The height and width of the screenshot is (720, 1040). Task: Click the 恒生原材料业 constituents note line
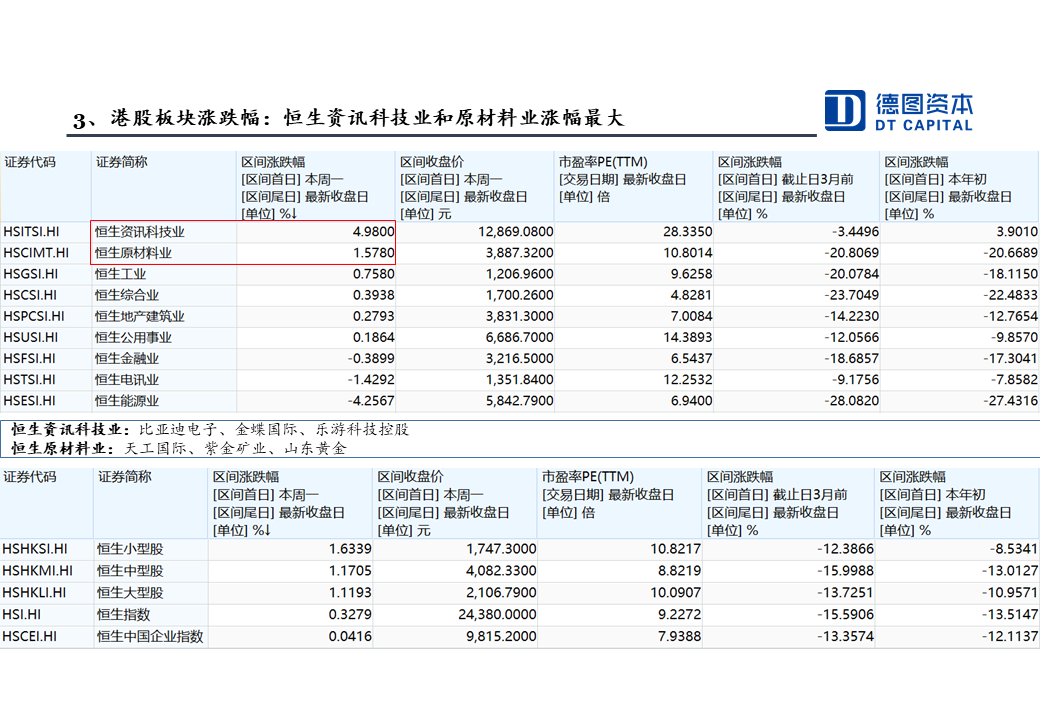179,449
